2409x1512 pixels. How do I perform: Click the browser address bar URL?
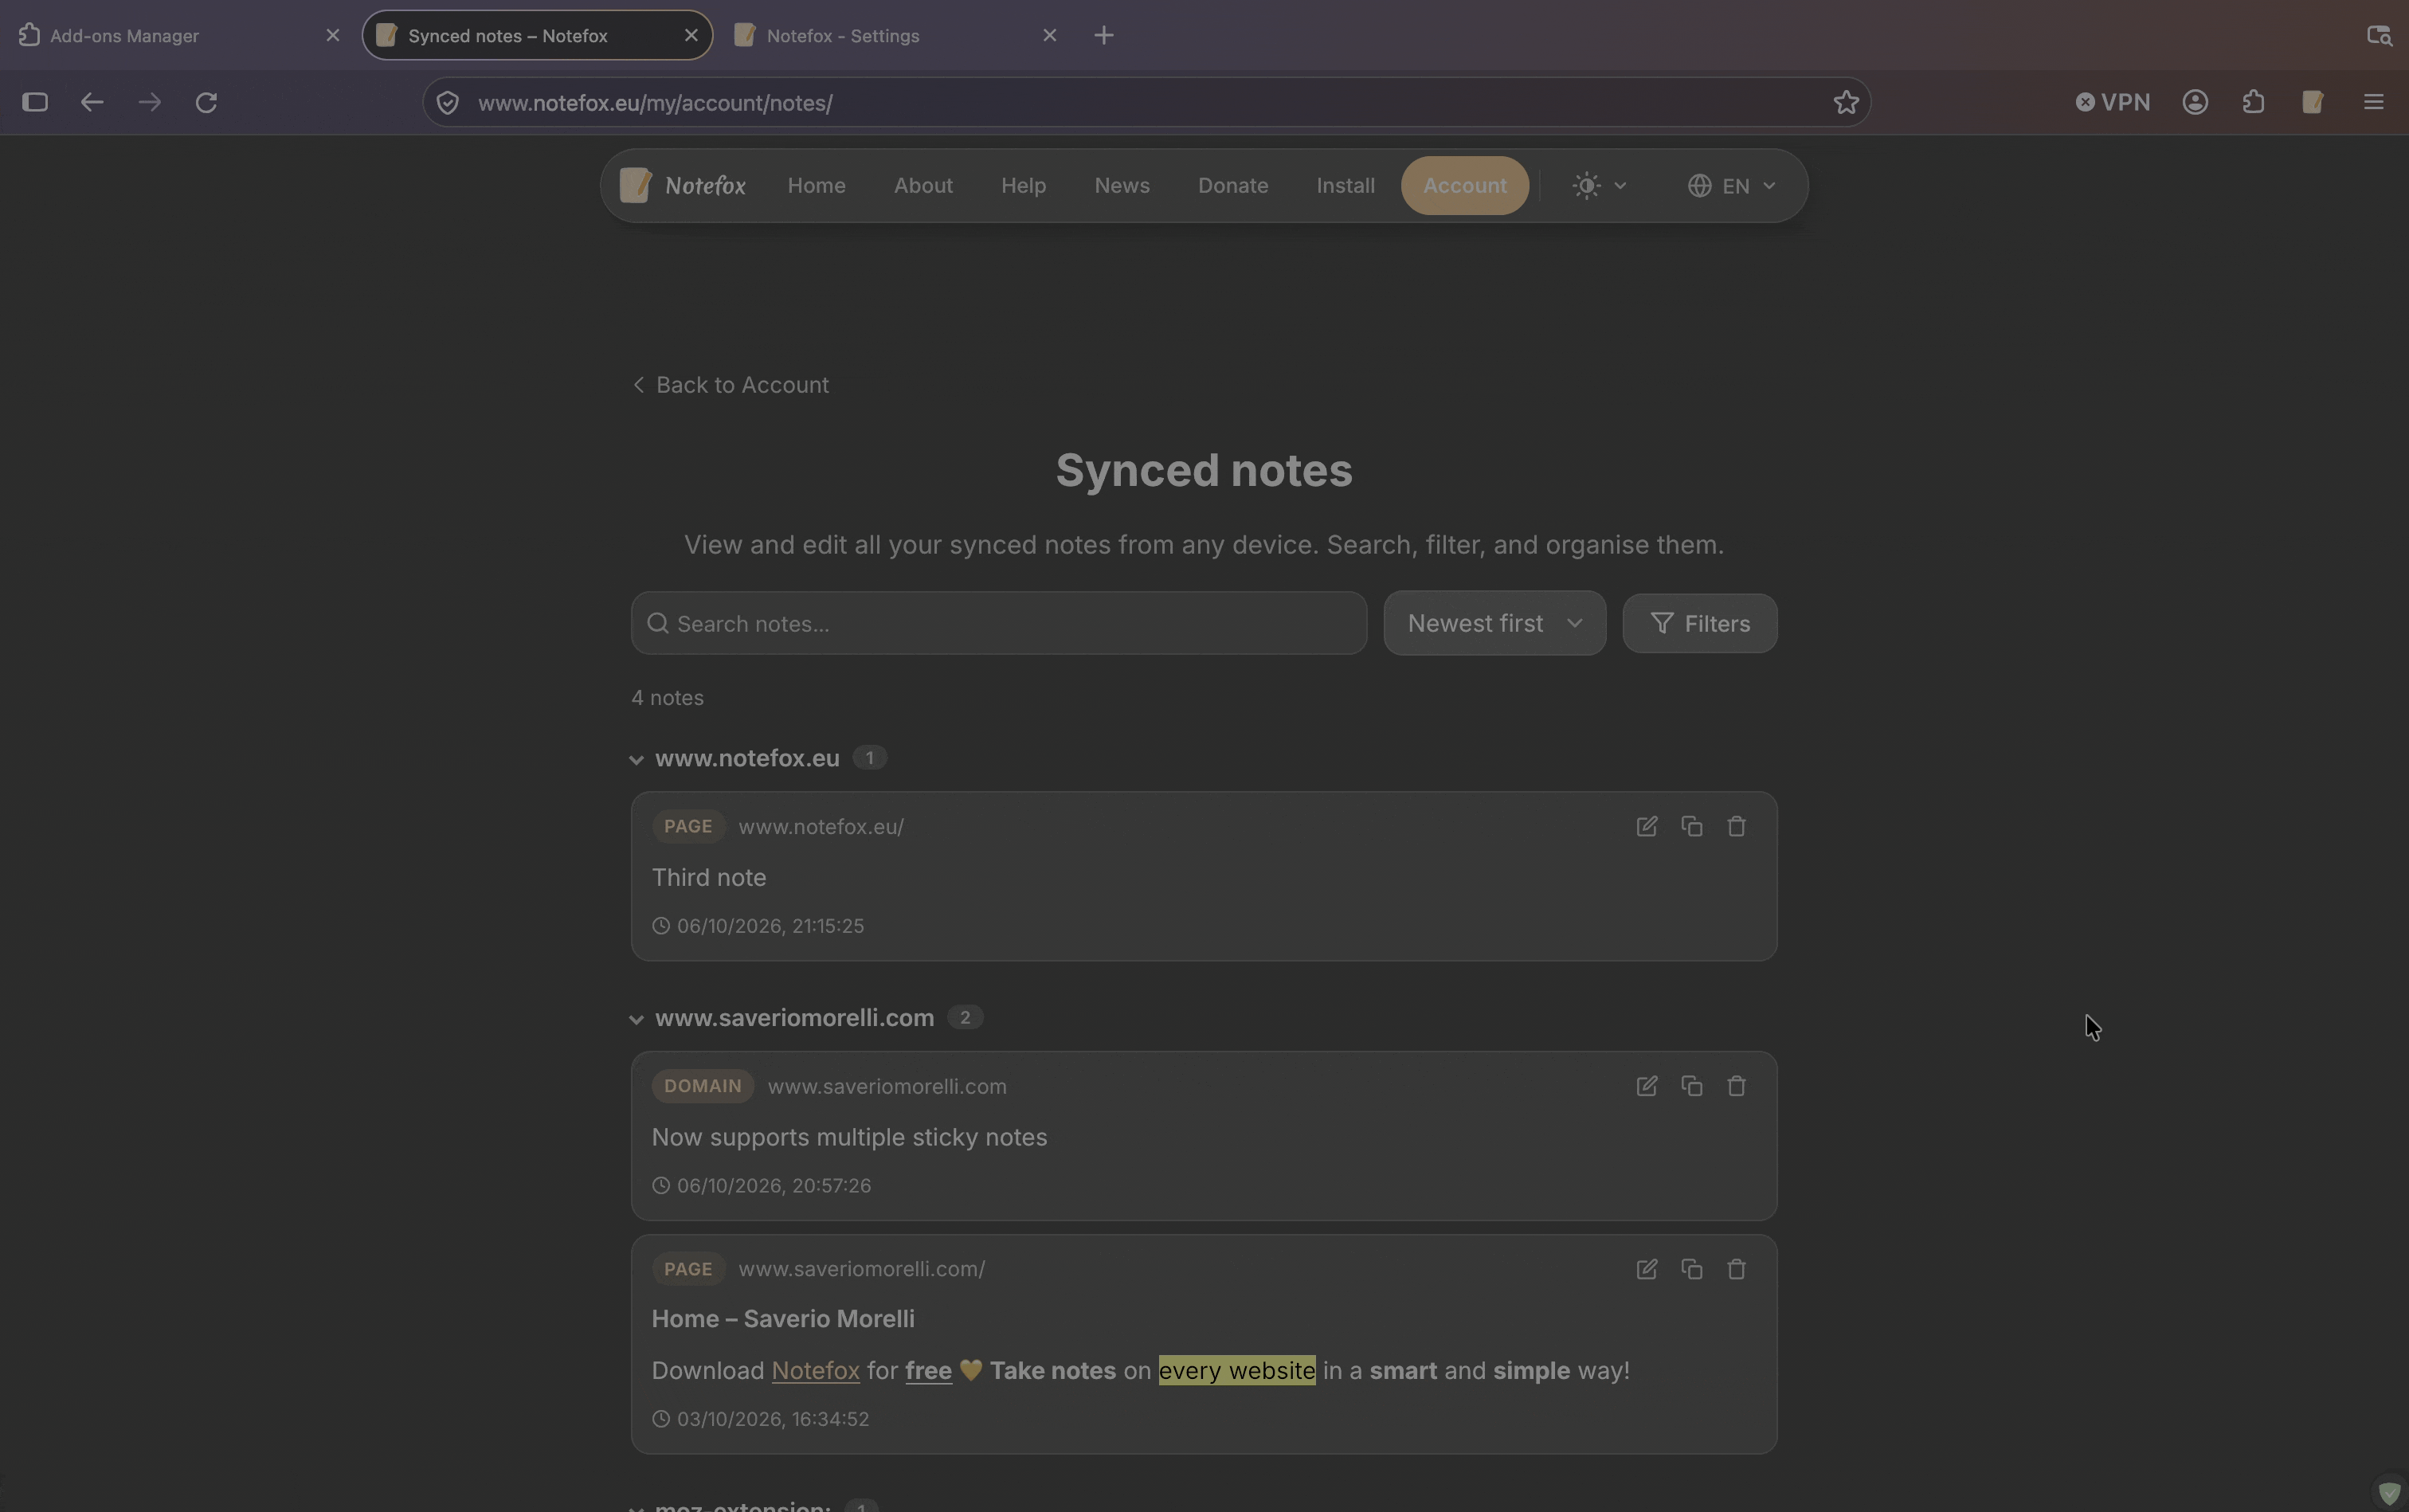click(655, 103)
